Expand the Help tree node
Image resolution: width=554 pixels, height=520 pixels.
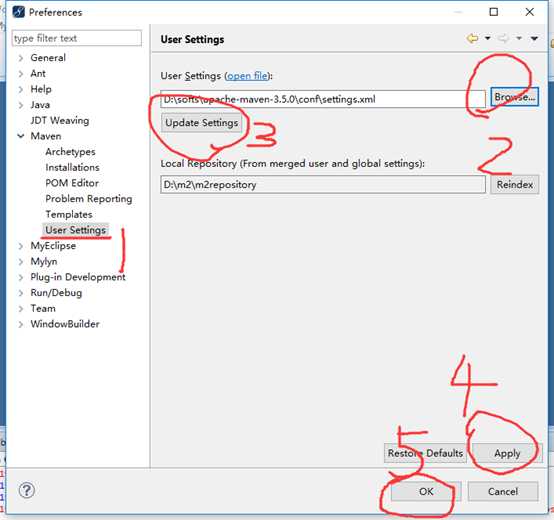click(20, 89)
